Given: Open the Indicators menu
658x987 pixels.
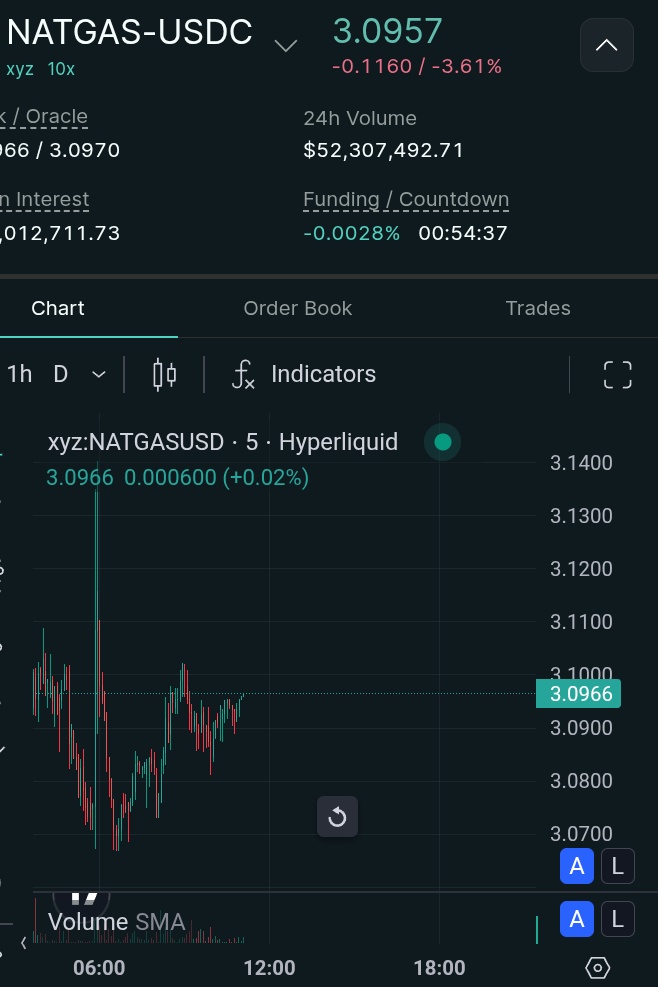Looking at the screenshot, I should [x=304, y=375].
